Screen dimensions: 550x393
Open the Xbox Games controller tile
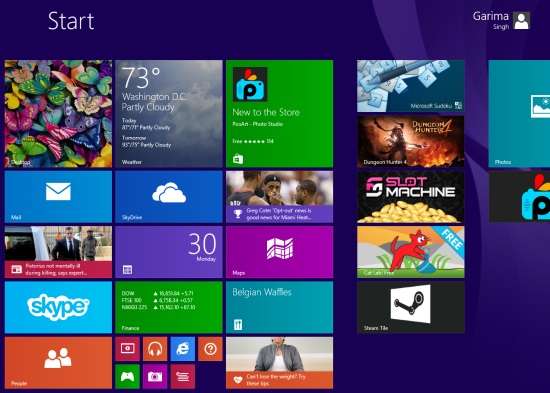tap(127, 377)
